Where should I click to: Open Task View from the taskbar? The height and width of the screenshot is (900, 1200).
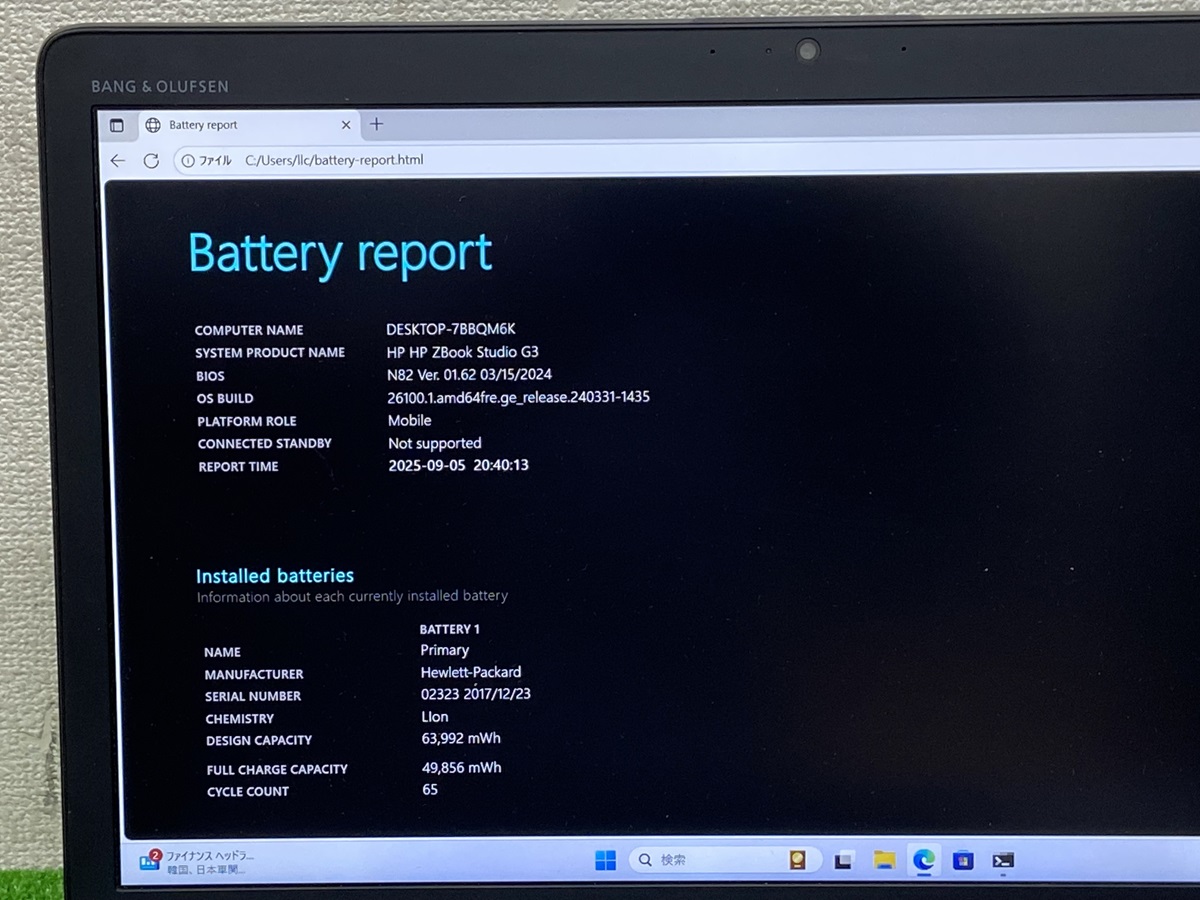[x=844, y=860]
